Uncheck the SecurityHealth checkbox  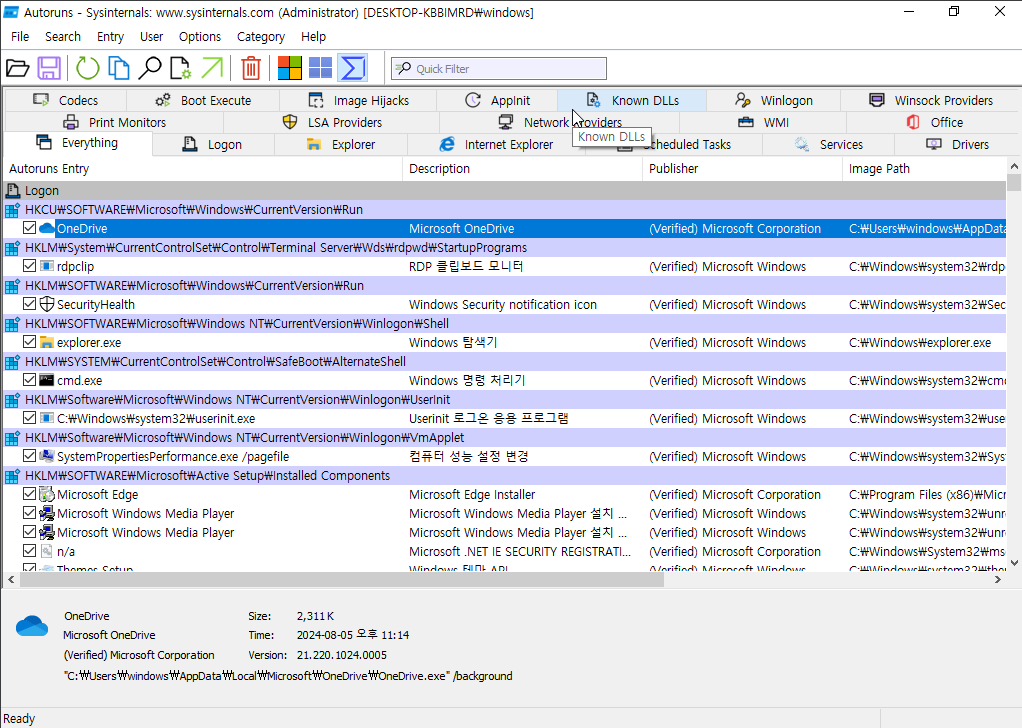click(29, 304)
